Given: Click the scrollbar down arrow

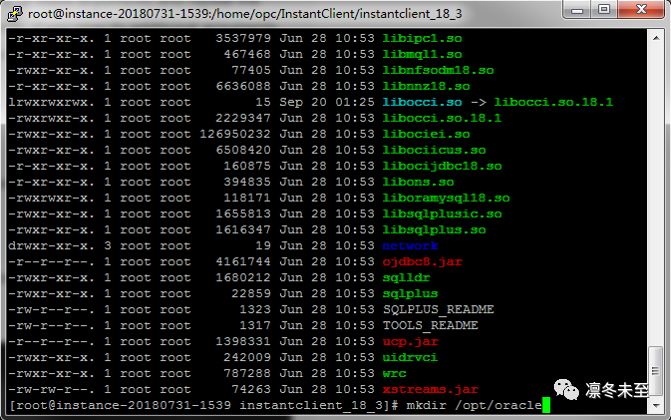Looking at the screenshot, I should (656, 405).
